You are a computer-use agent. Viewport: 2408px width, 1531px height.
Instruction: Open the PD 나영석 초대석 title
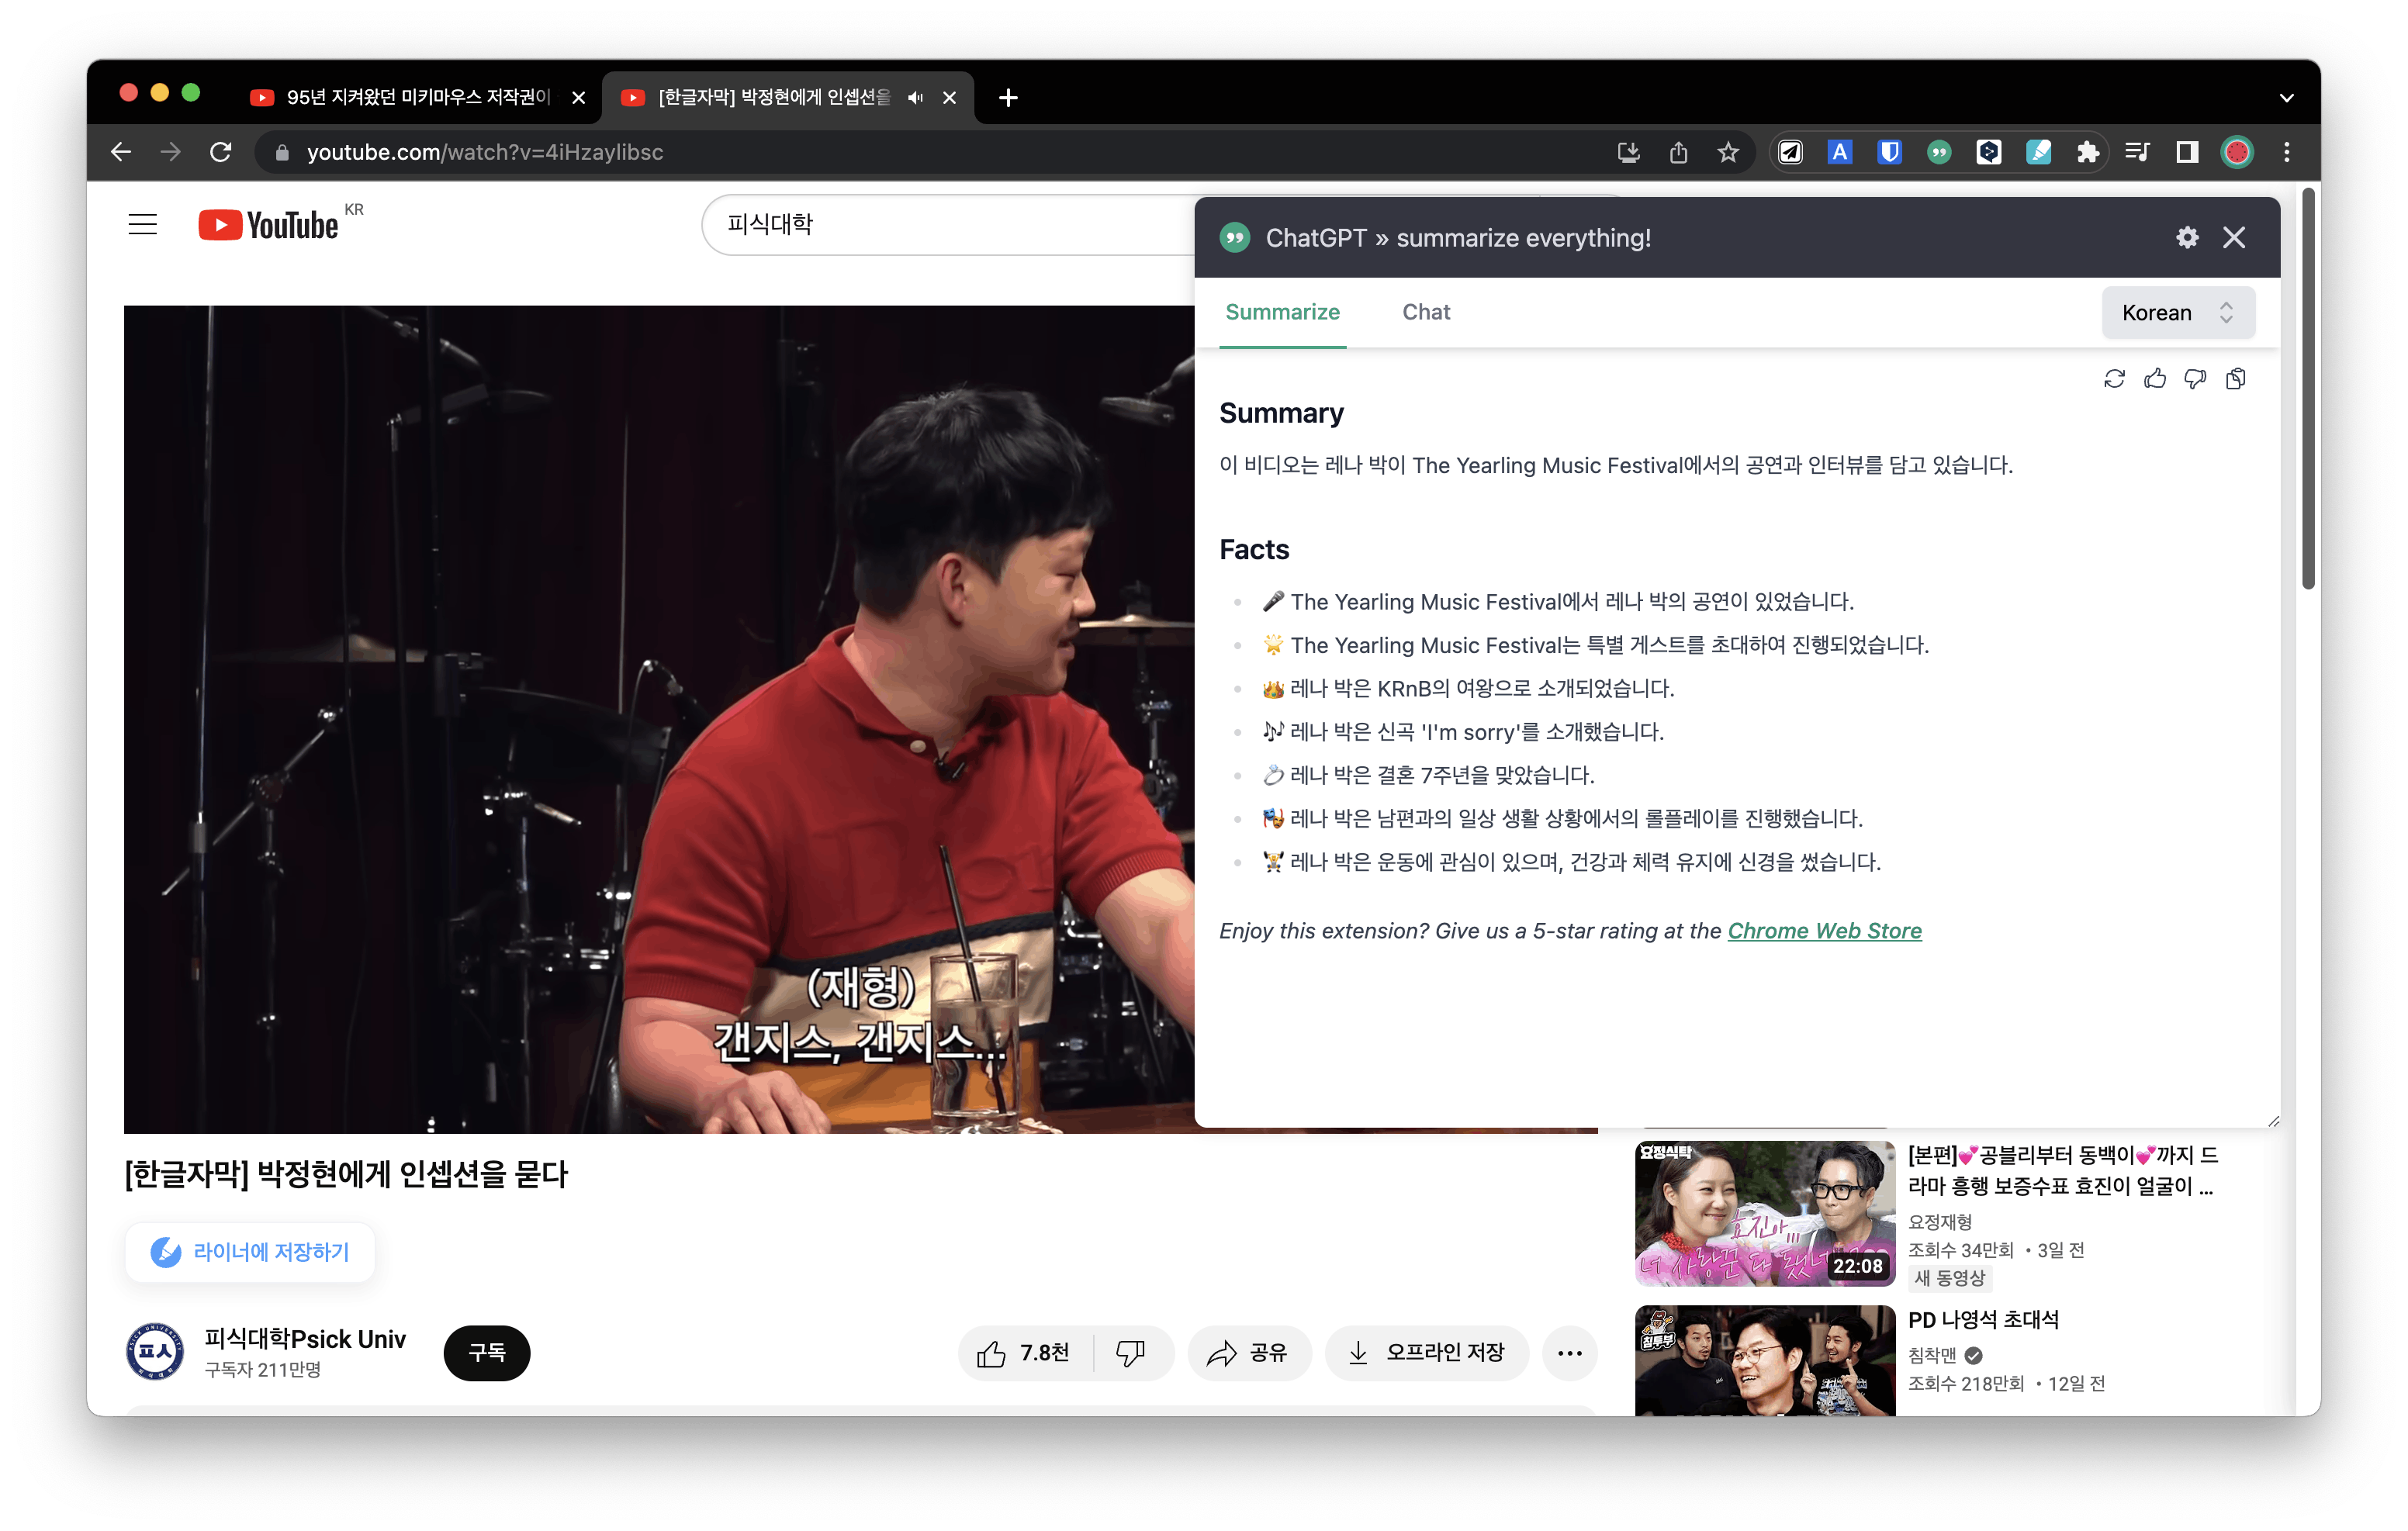(x=1983, y=1320)
